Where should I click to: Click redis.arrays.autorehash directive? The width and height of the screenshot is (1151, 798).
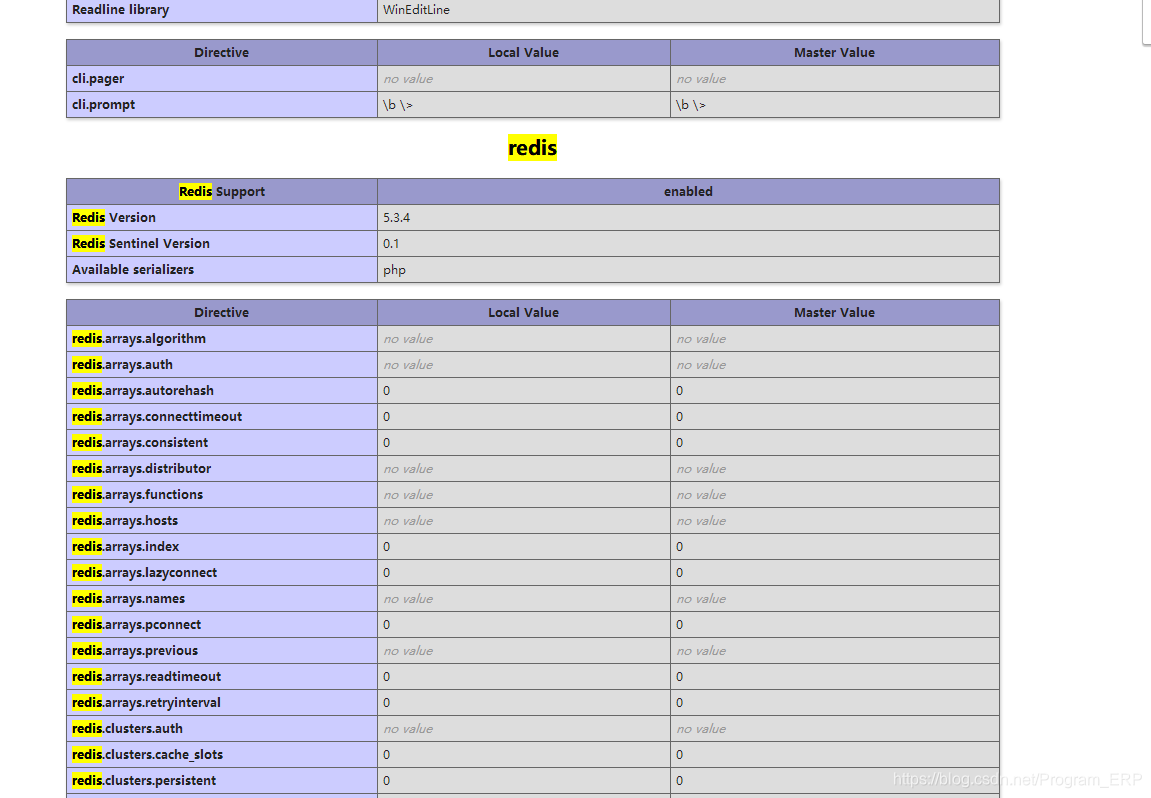[x=142, y=391]
